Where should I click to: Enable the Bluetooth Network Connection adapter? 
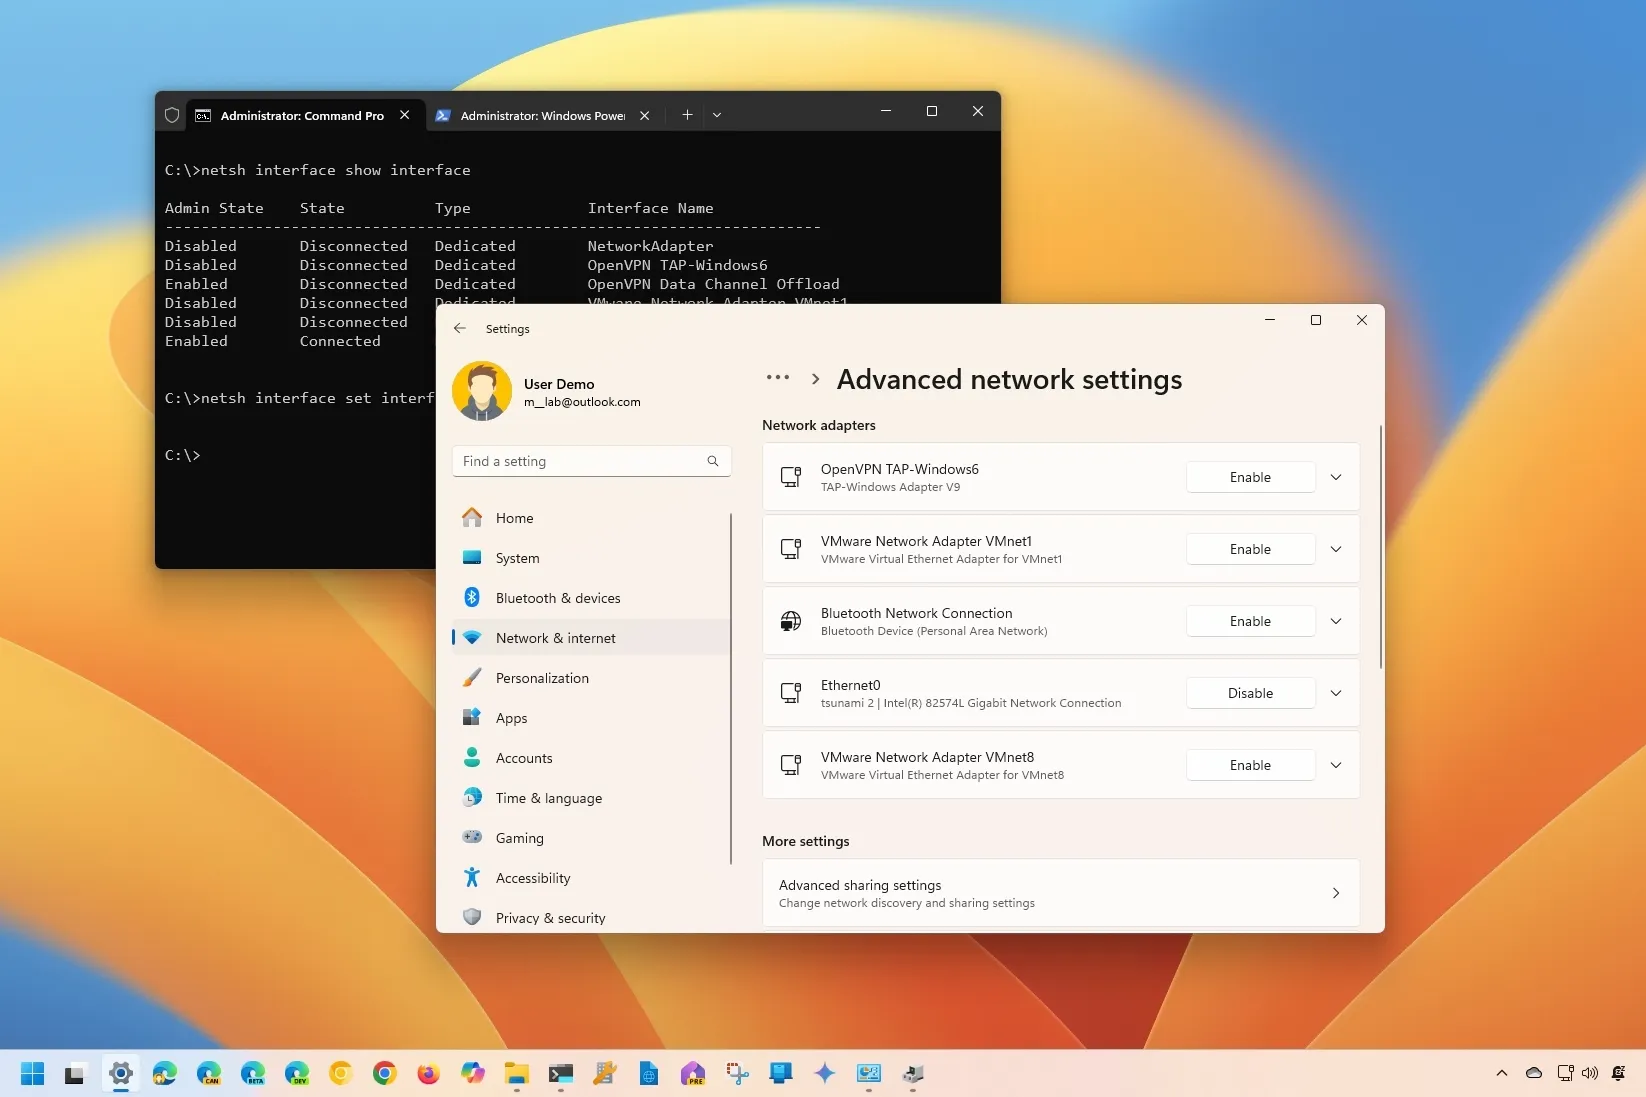click(1250, 620)
